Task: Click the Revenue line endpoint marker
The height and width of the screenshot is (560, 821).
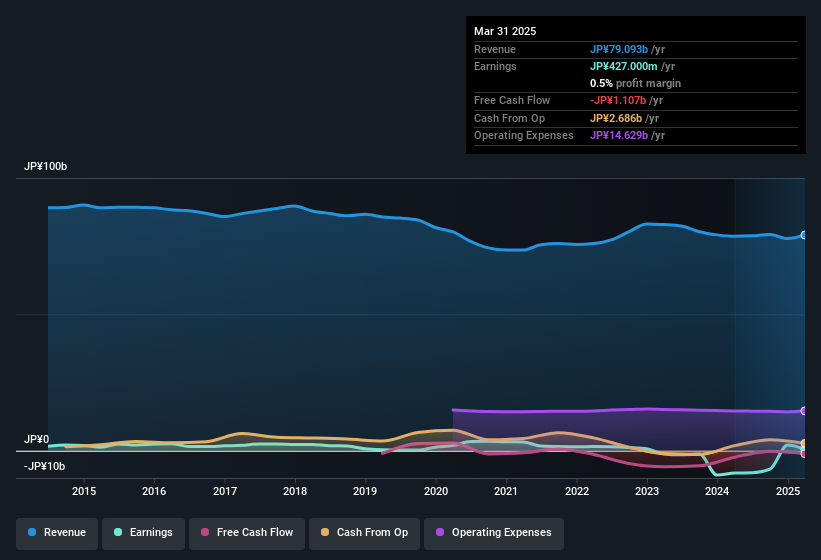Action: tap(804, 235)
